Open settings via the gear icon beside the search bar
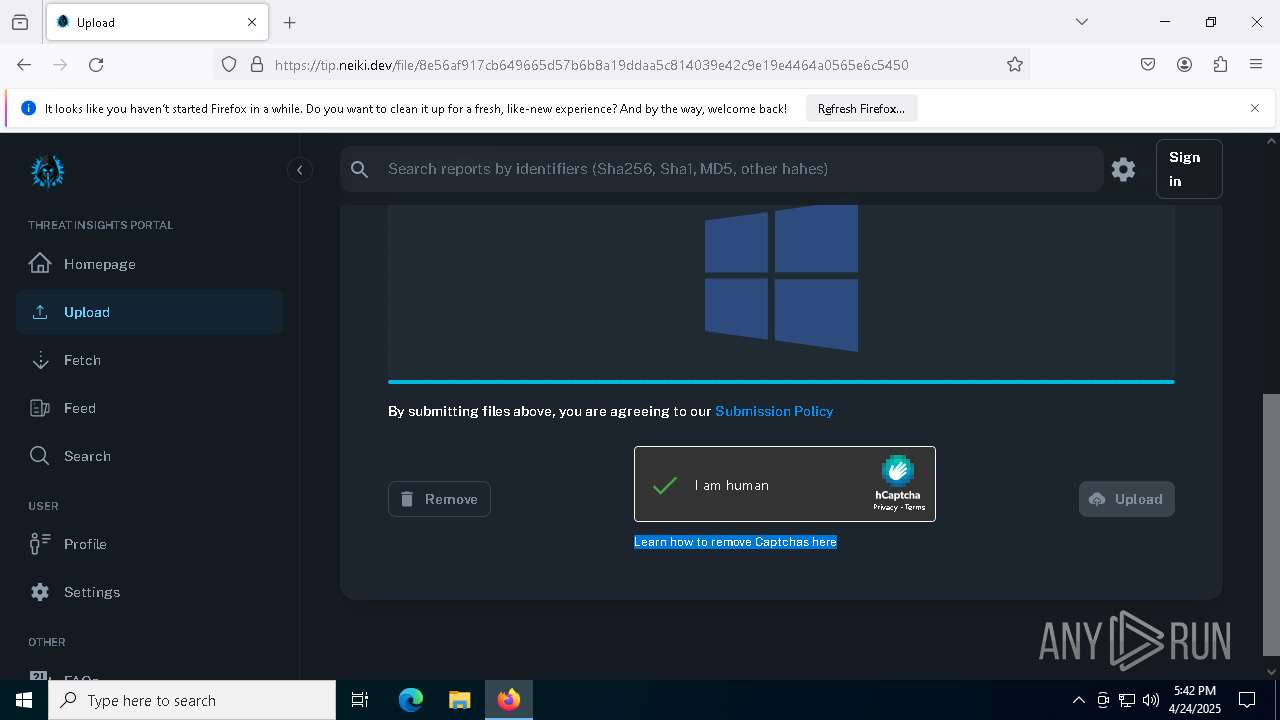 tap(1123, 169)
